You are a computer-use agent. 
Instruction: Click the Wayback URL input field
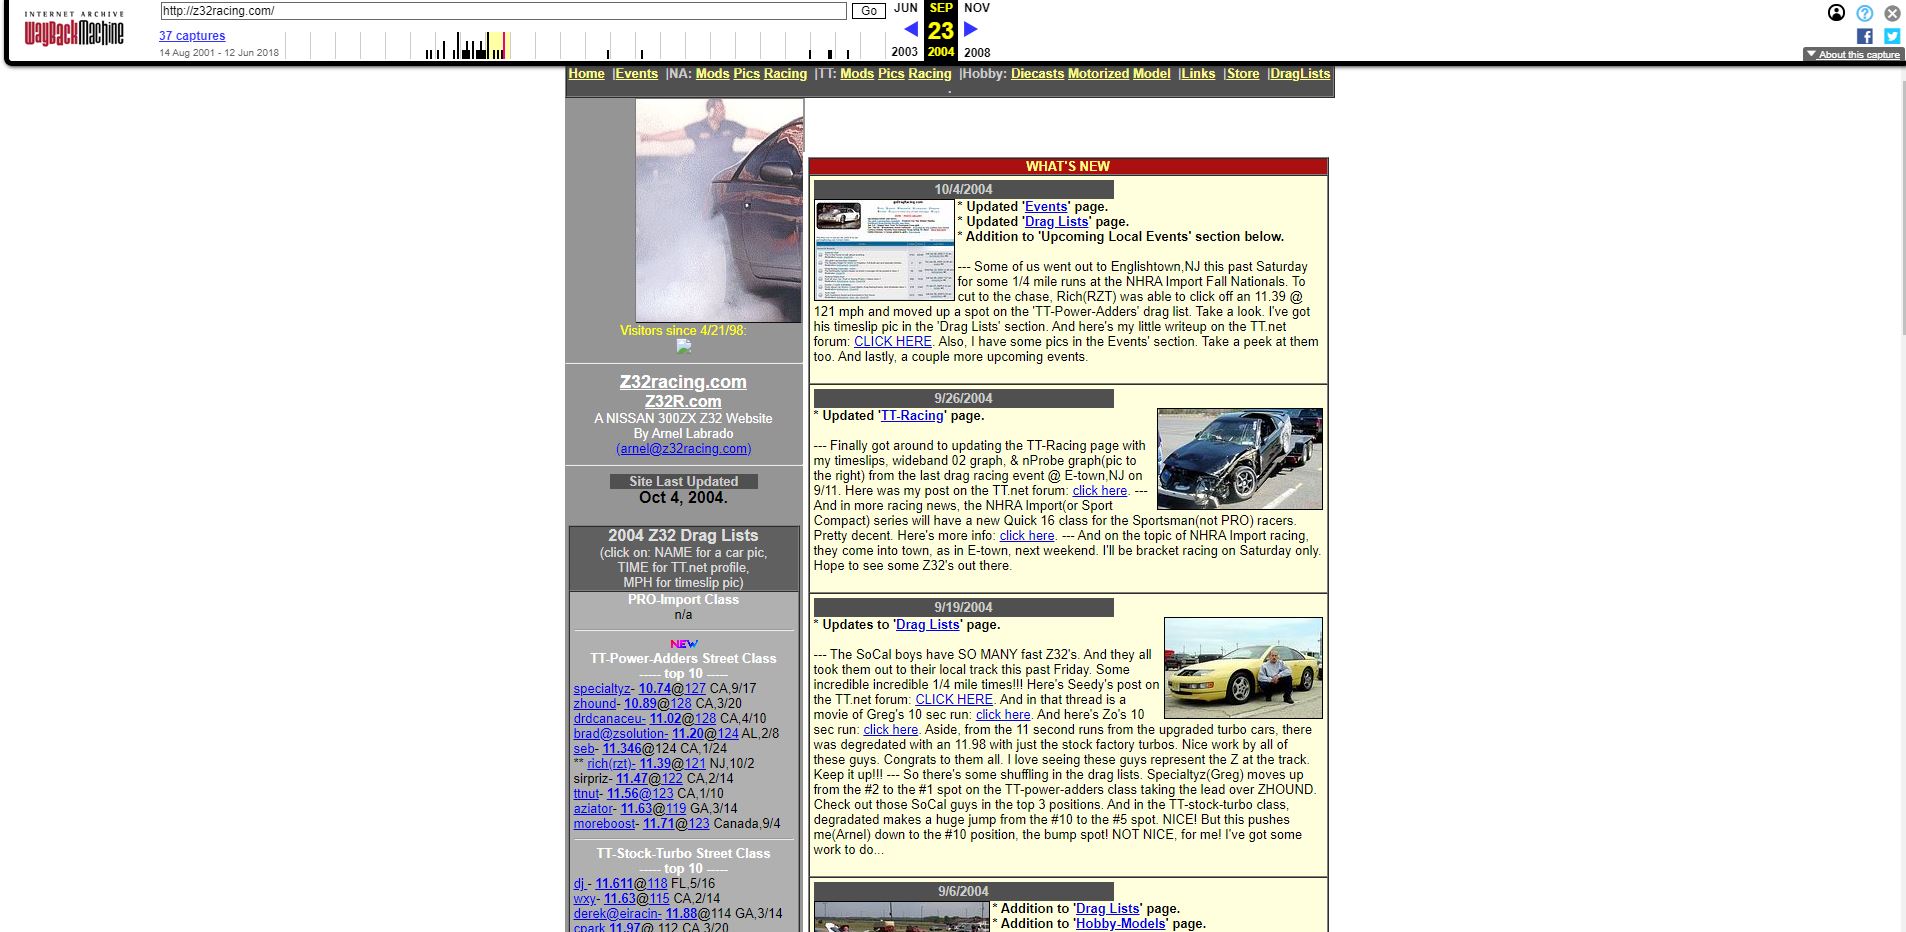pos(503,11)
